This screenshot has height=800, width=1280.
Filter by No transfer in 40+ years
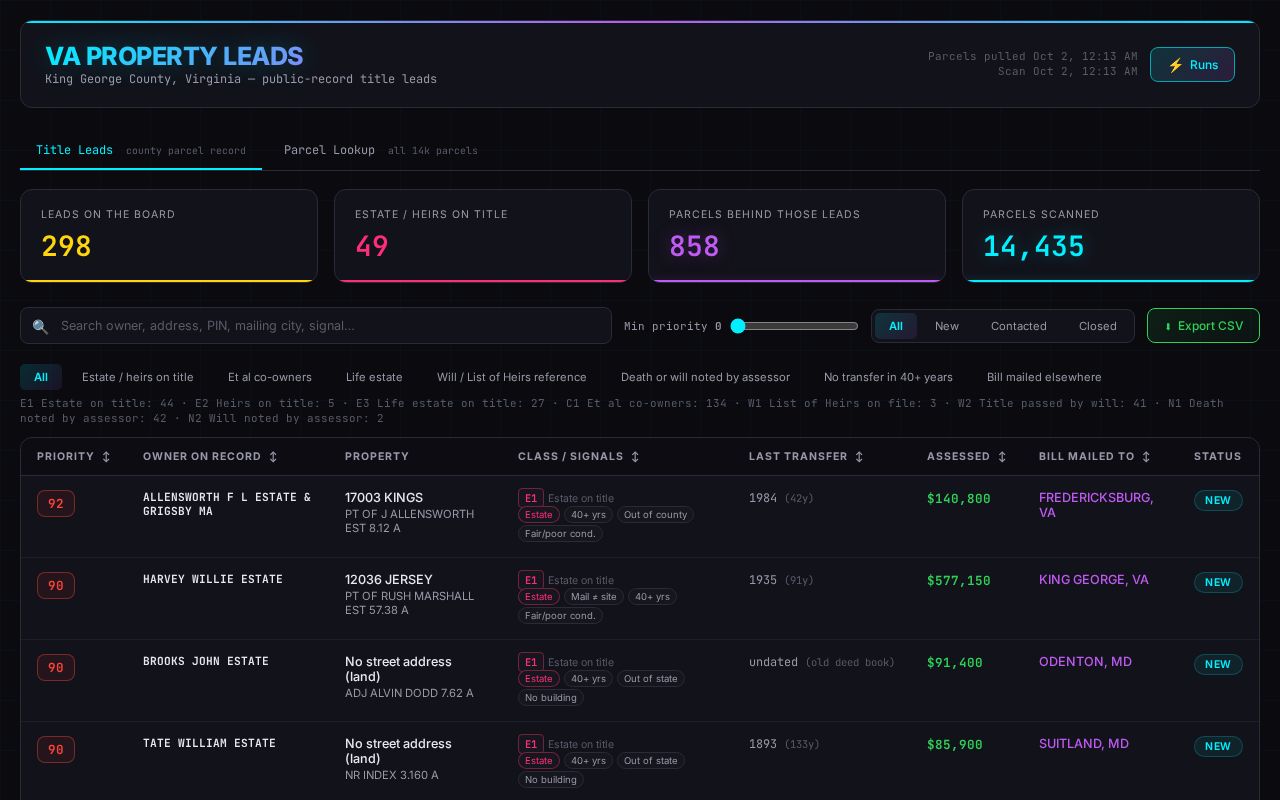(888, 377)
